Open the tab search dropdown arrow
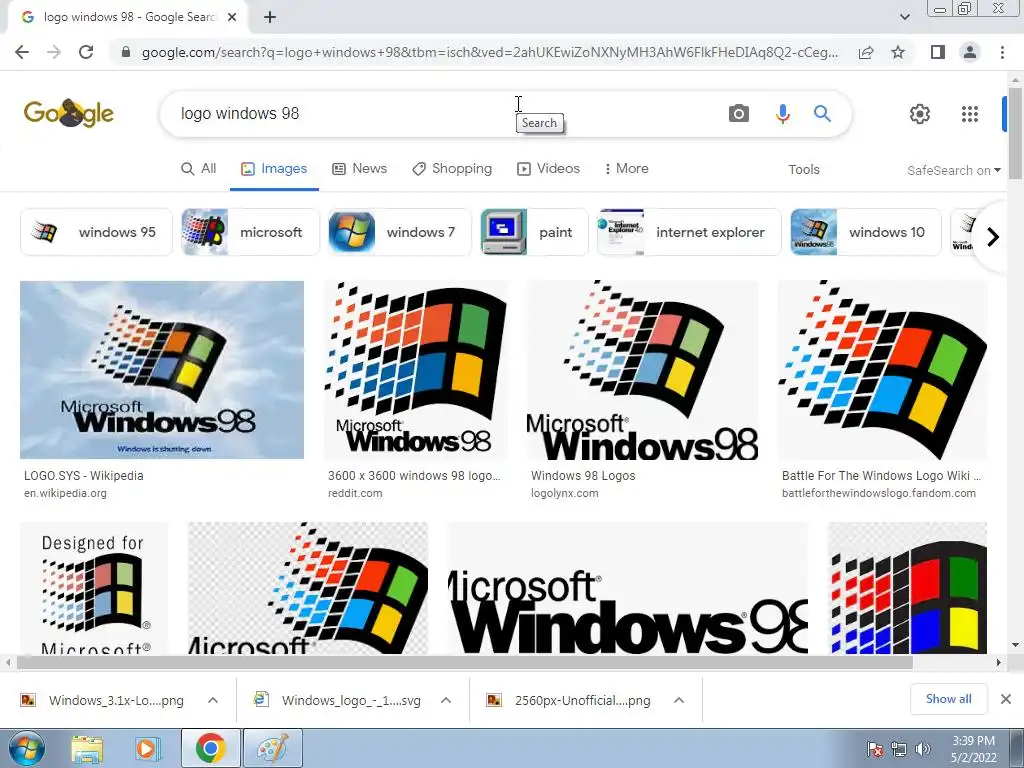 pos(904,17)
